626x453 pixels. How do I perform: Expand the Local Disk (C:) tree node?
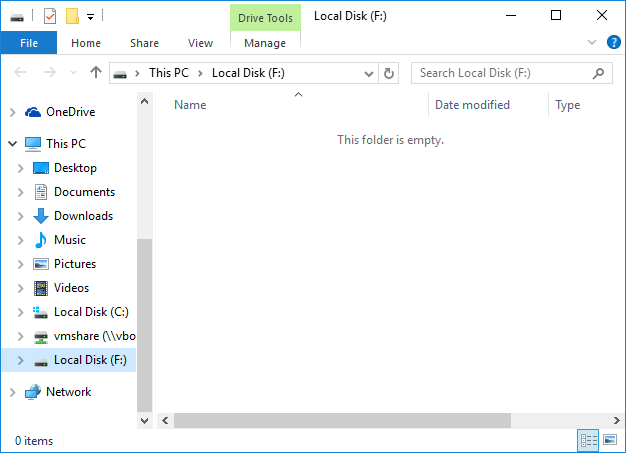(x=20, y=312)
